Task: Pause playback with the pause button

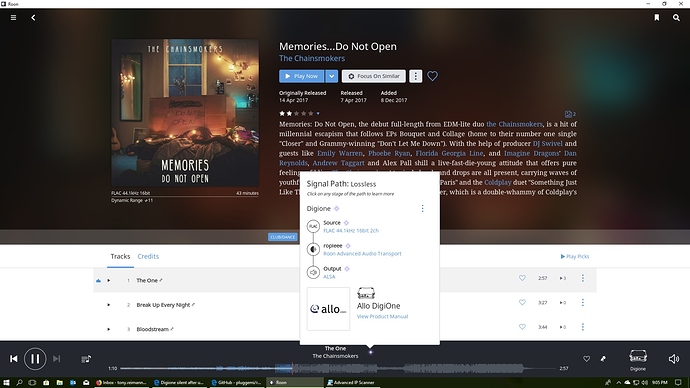Action: coord(35,359)
